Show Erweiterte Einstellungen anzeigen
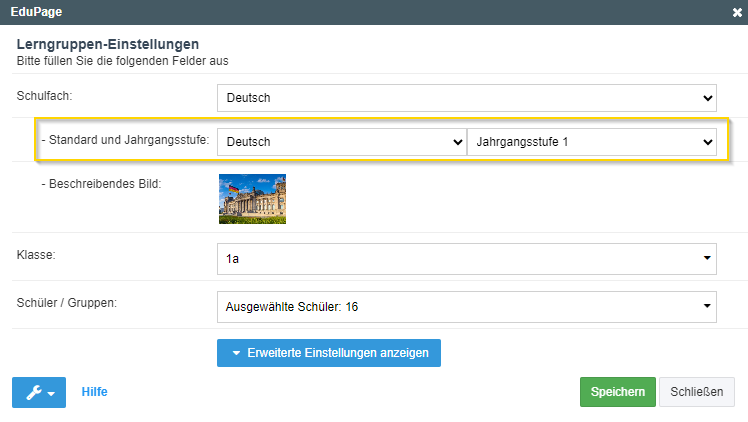This screenshot has width=748, height=422. click(329, 353)
